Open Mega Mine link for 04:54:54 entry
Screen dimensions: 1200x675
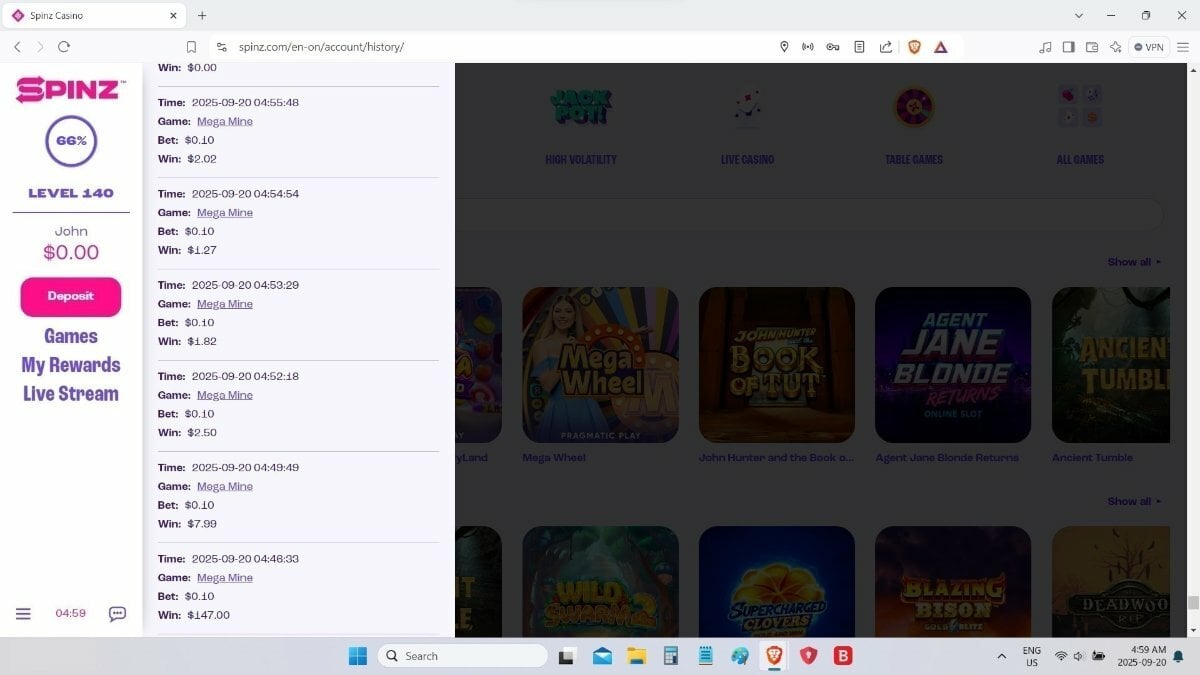[225, 212]
